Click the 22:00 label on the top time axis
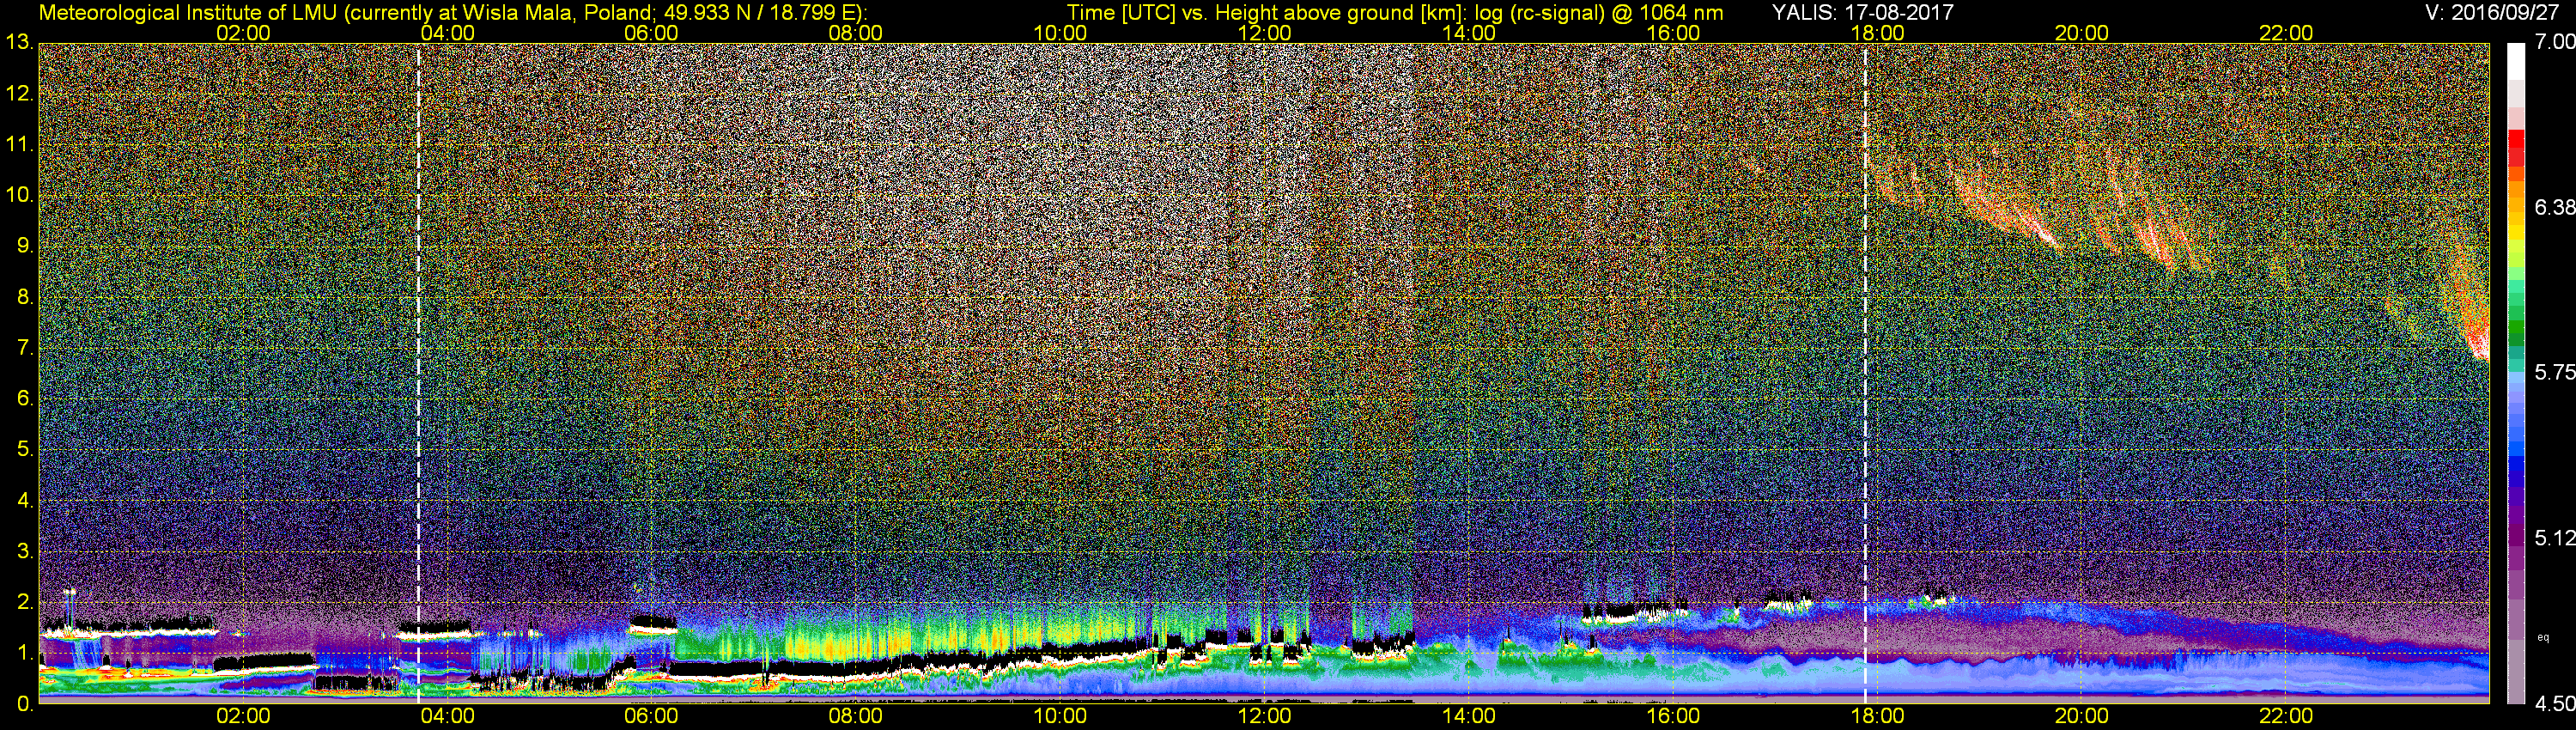This screenshot has width=2576, height=730. 2286,33
